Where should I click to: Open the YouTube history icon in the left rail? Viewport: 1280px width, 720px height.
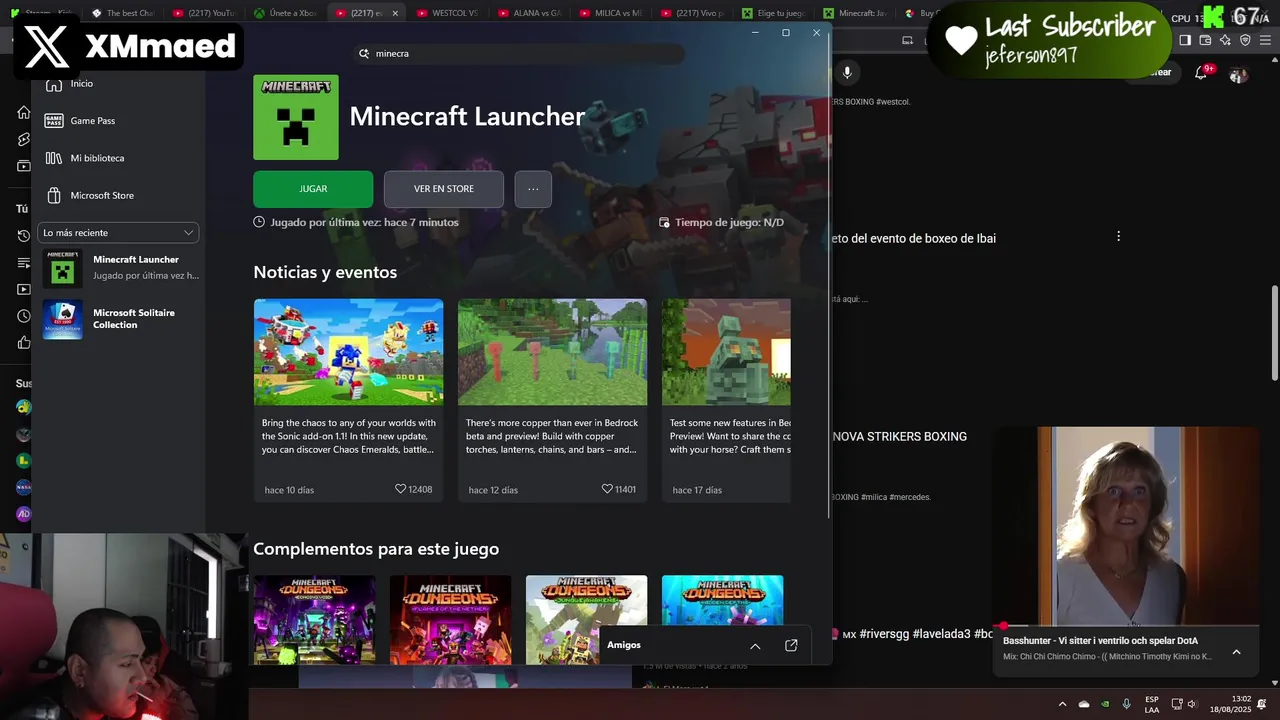(24, 236)
